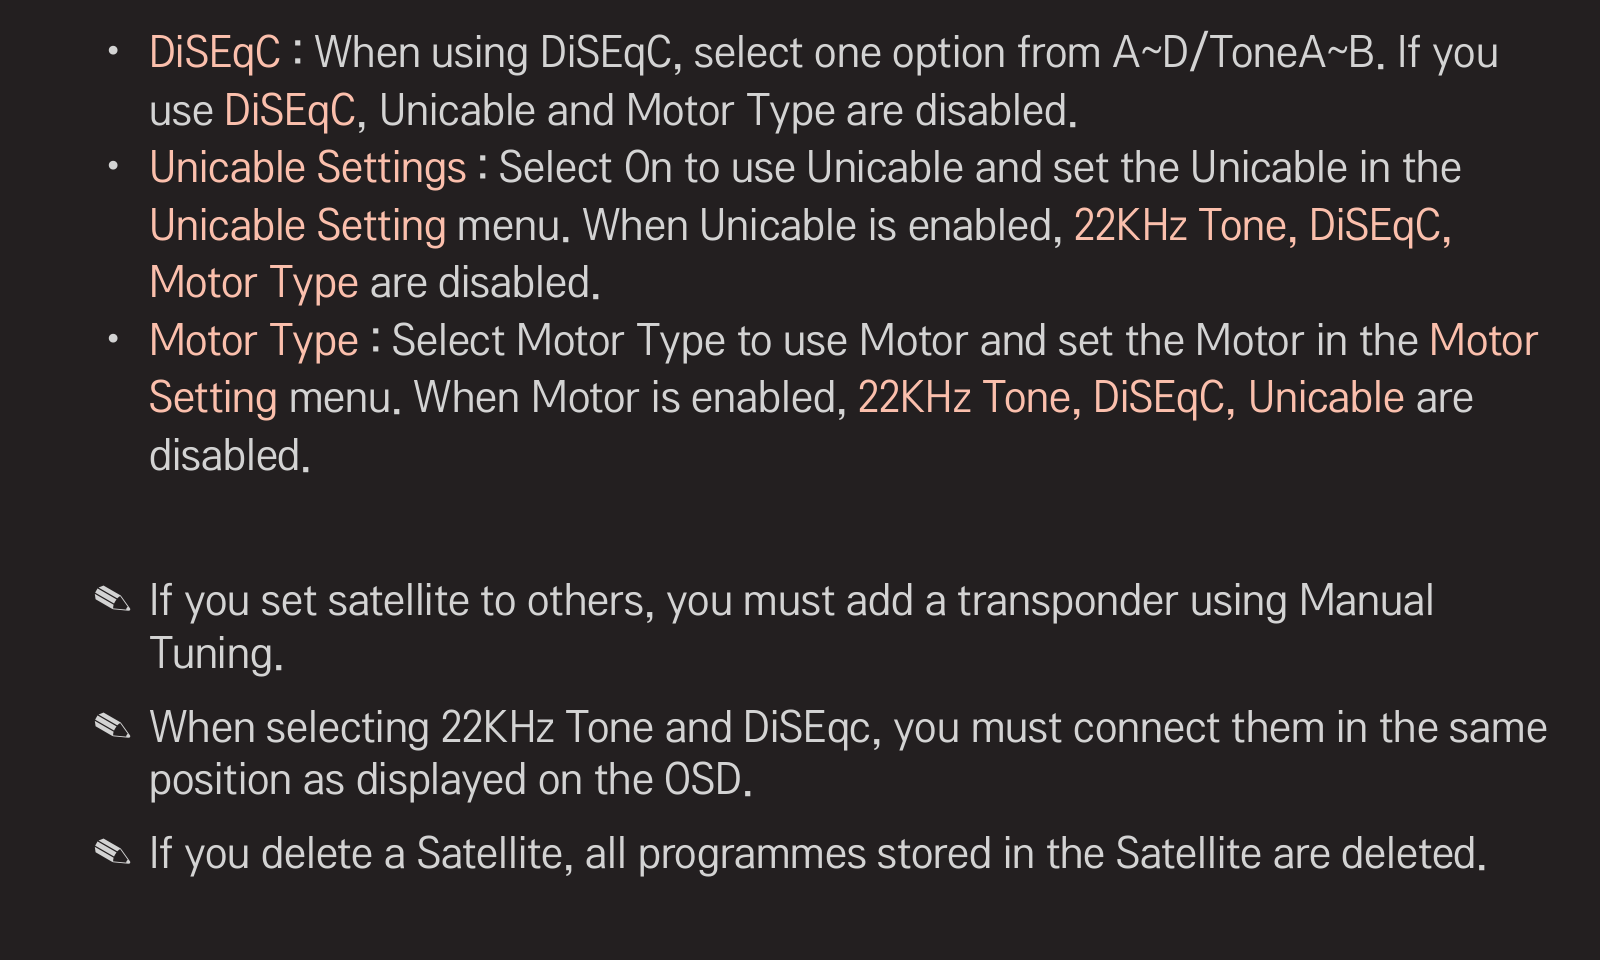Click the bullet point before DiSEqC heading
The image size is (1600, 961).
[x=114, y=50]
